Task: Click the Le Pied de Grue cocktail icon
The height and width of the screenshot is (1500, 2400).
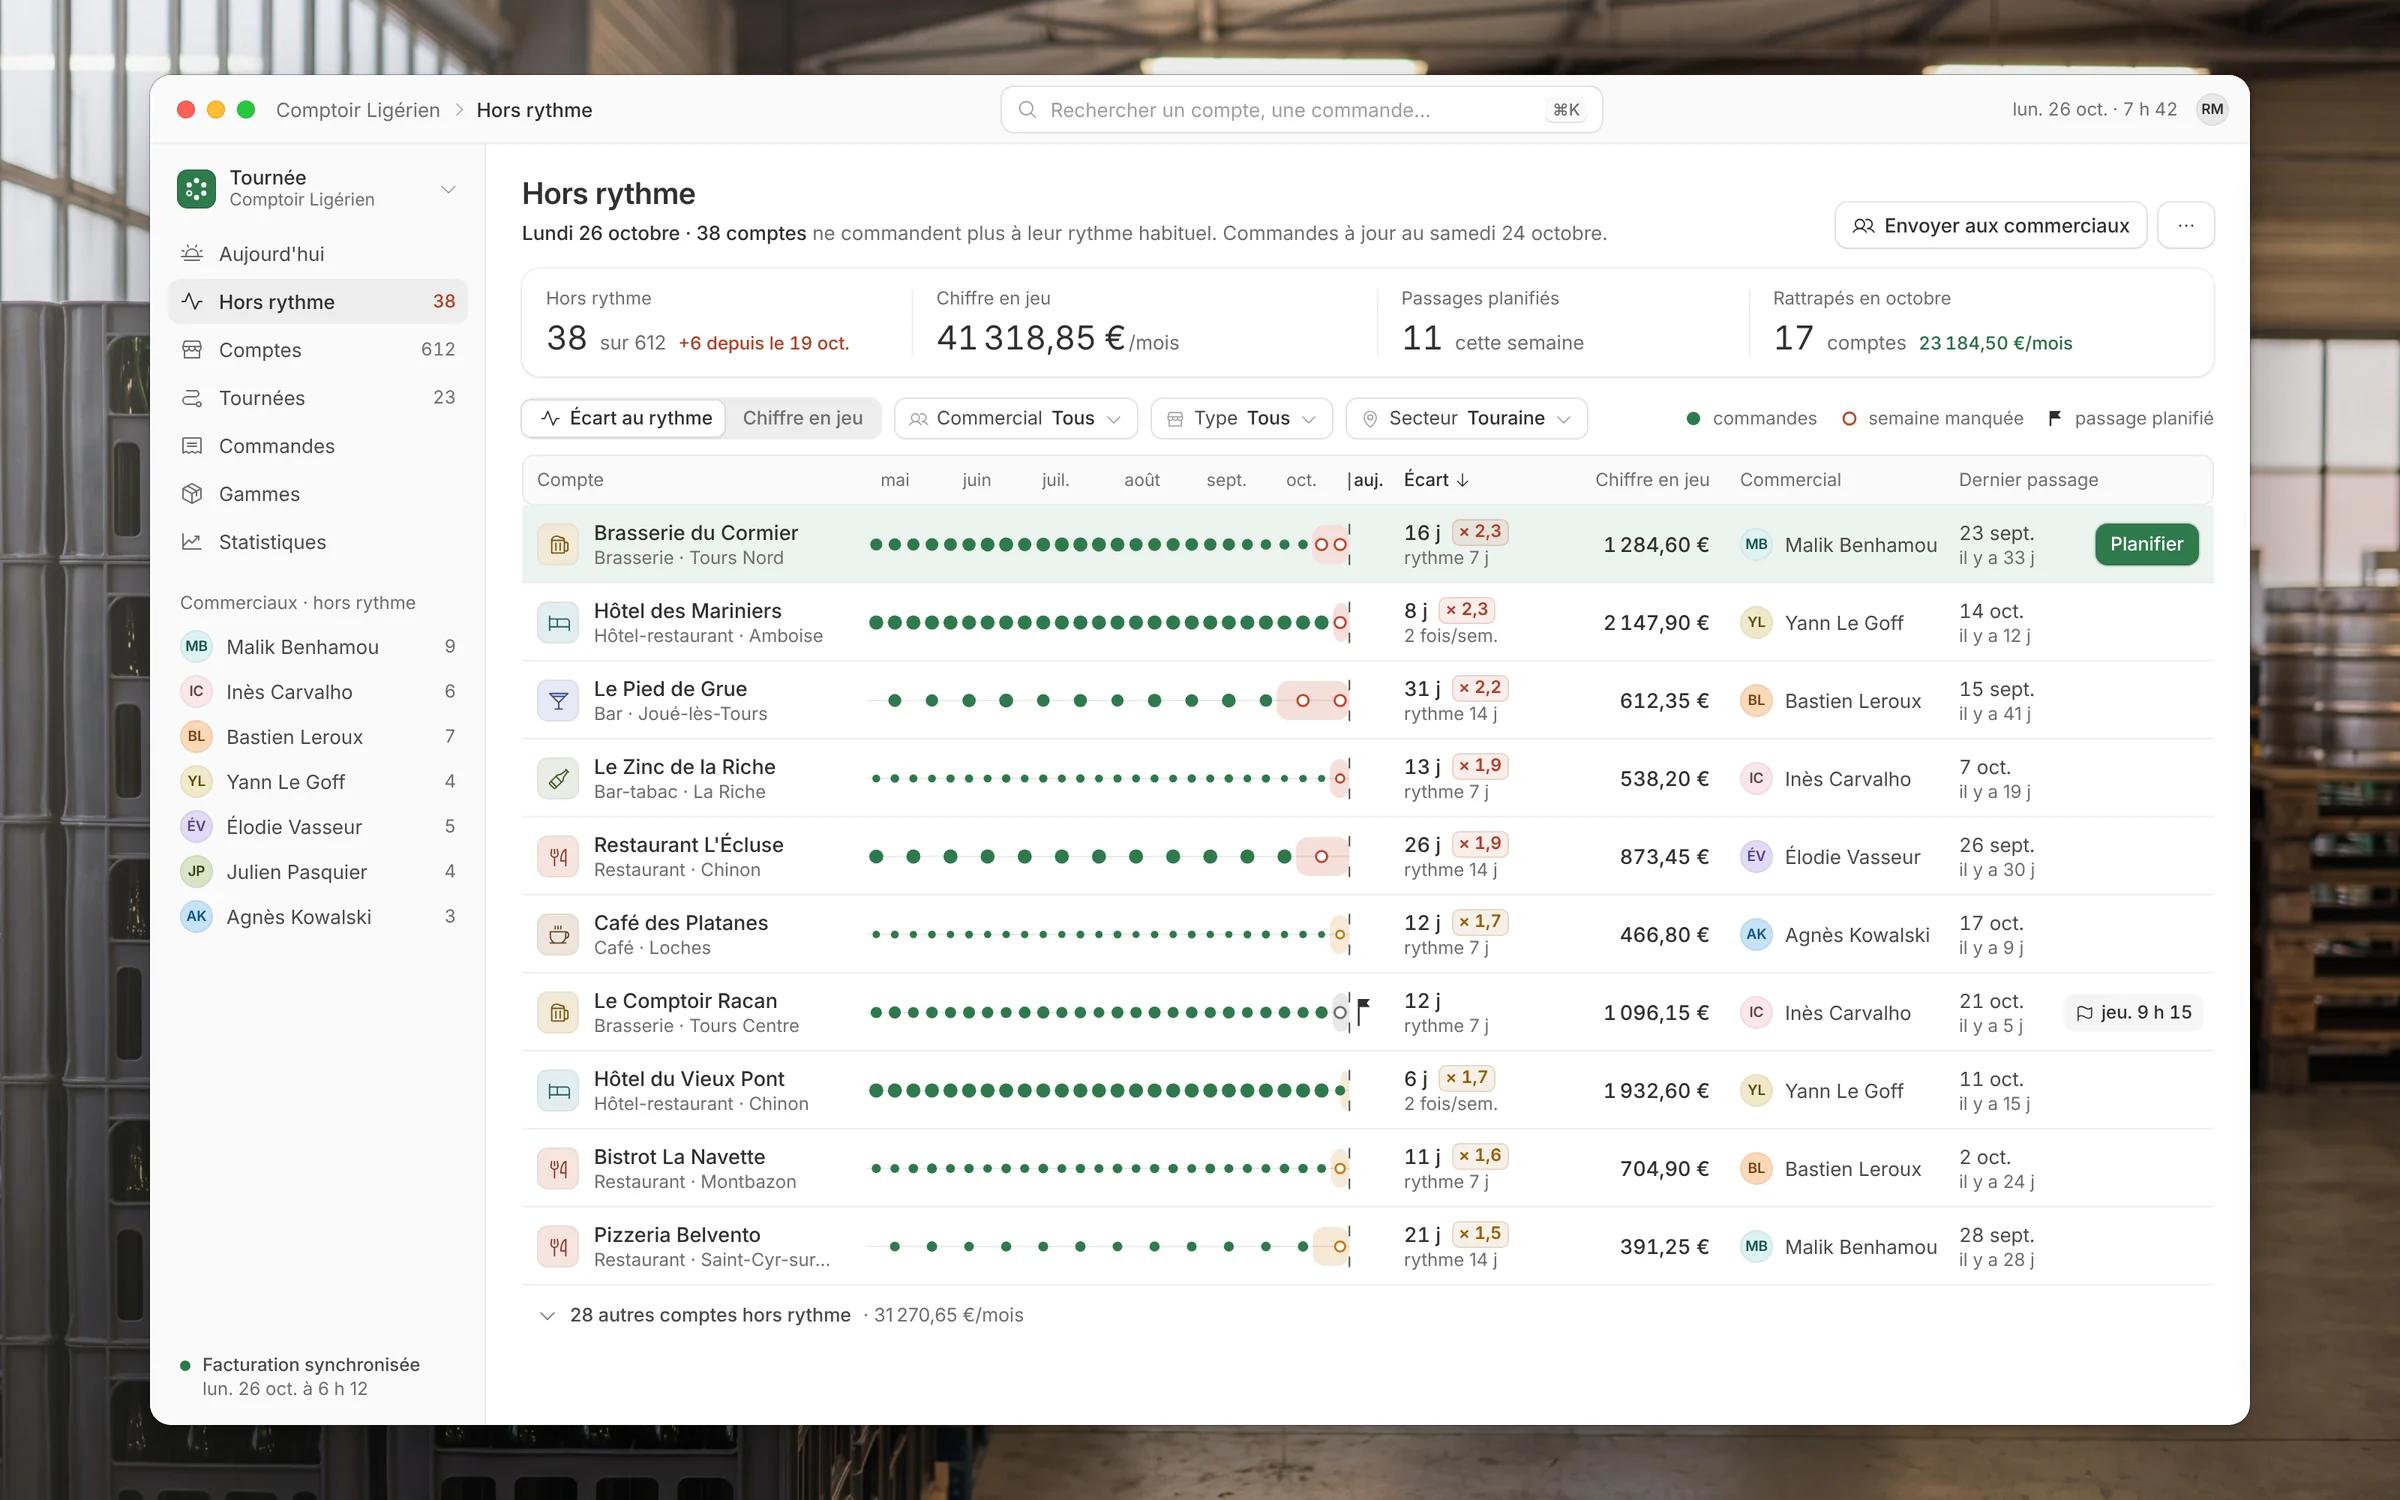Action: coord(559,701)
